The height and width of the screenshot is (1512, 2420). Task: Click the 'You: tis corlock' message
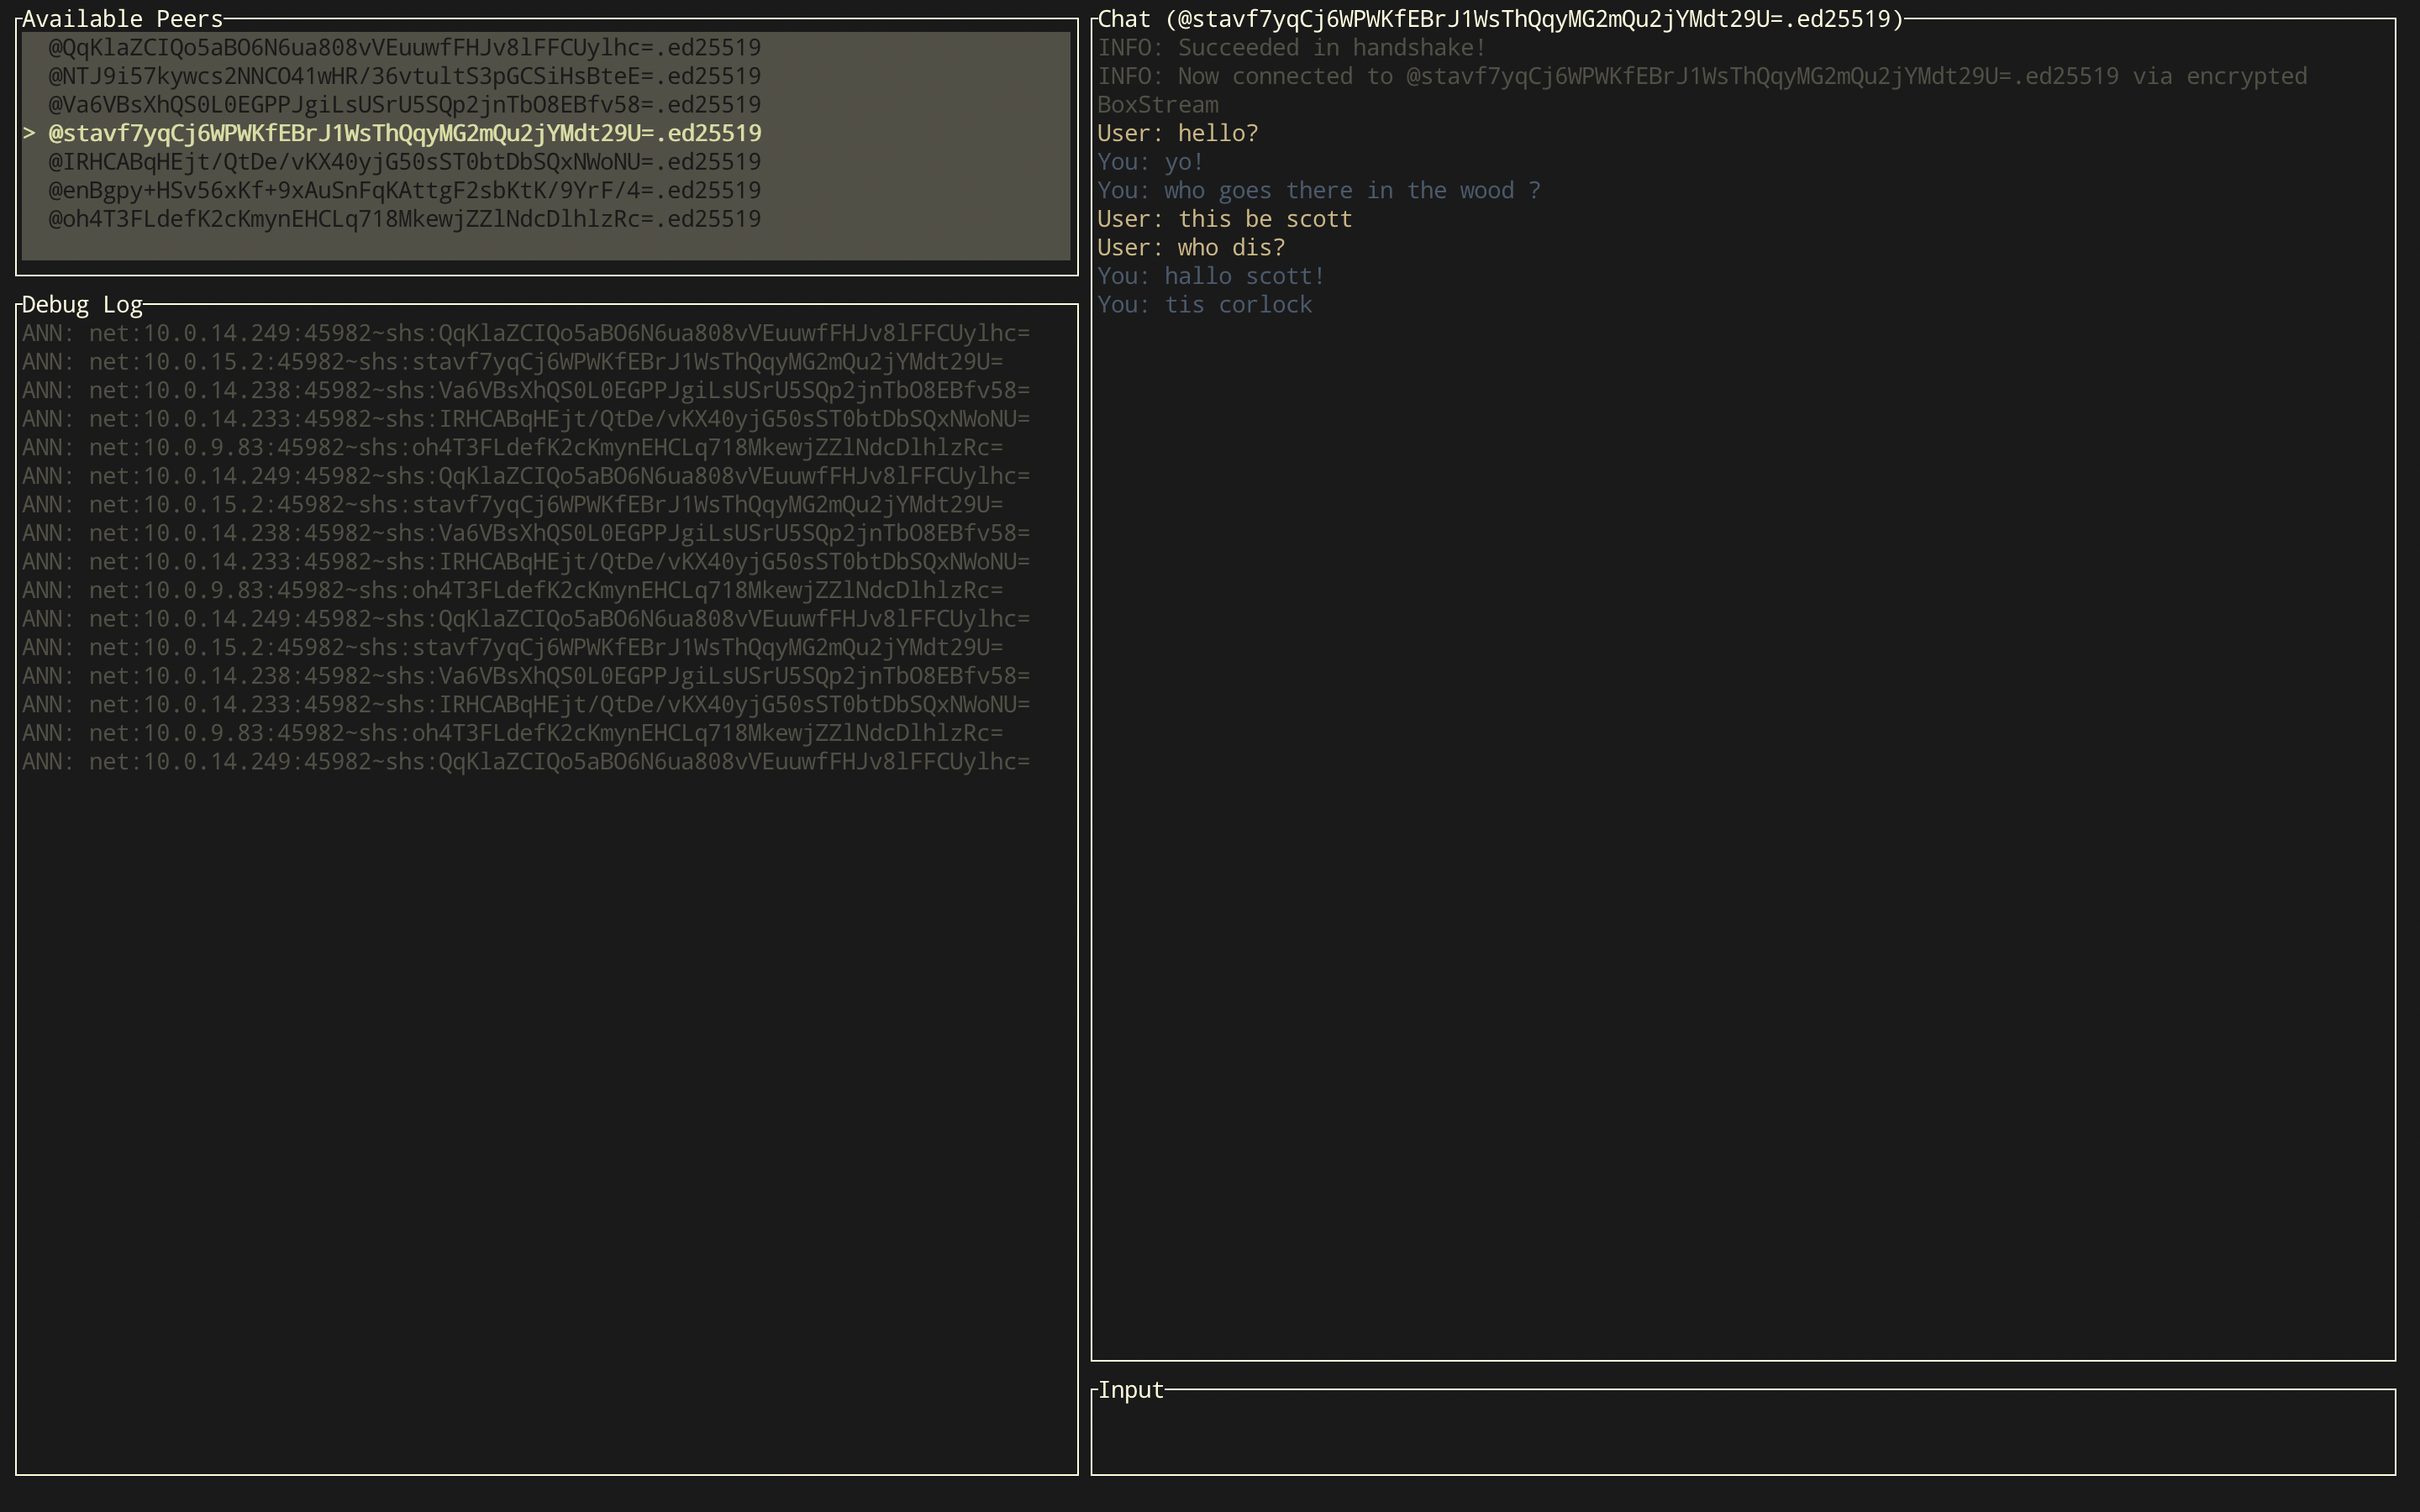click(1204, 305)
